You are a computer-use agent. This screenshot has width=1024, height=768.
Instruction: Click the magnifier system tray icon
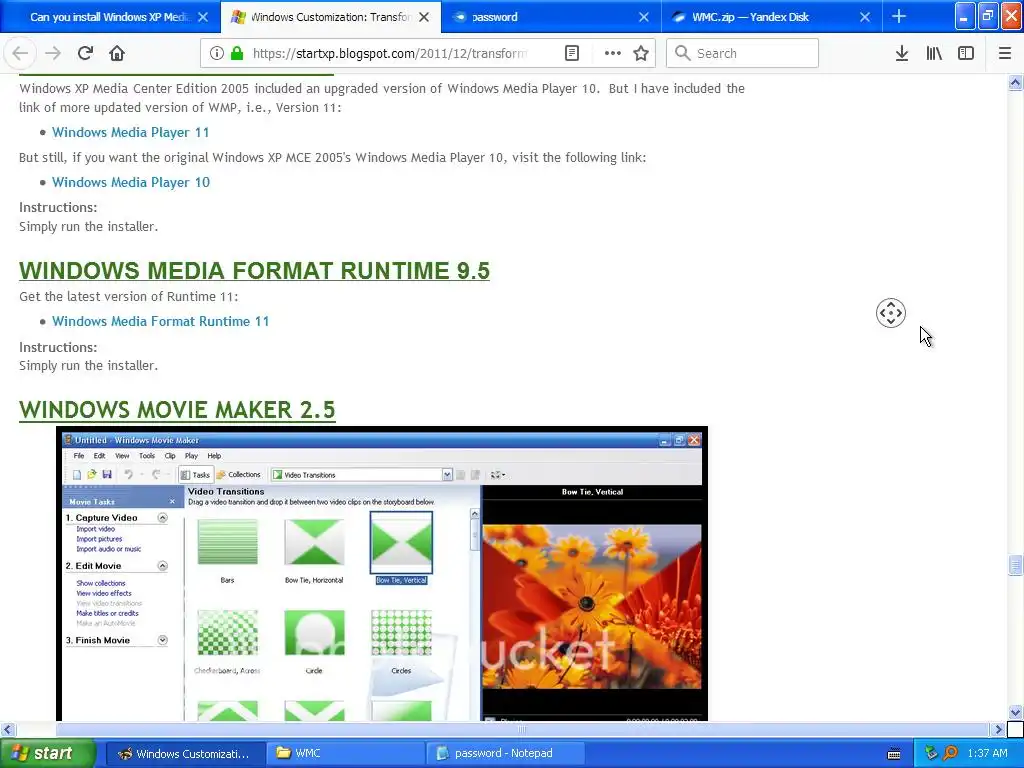[950, 753]
